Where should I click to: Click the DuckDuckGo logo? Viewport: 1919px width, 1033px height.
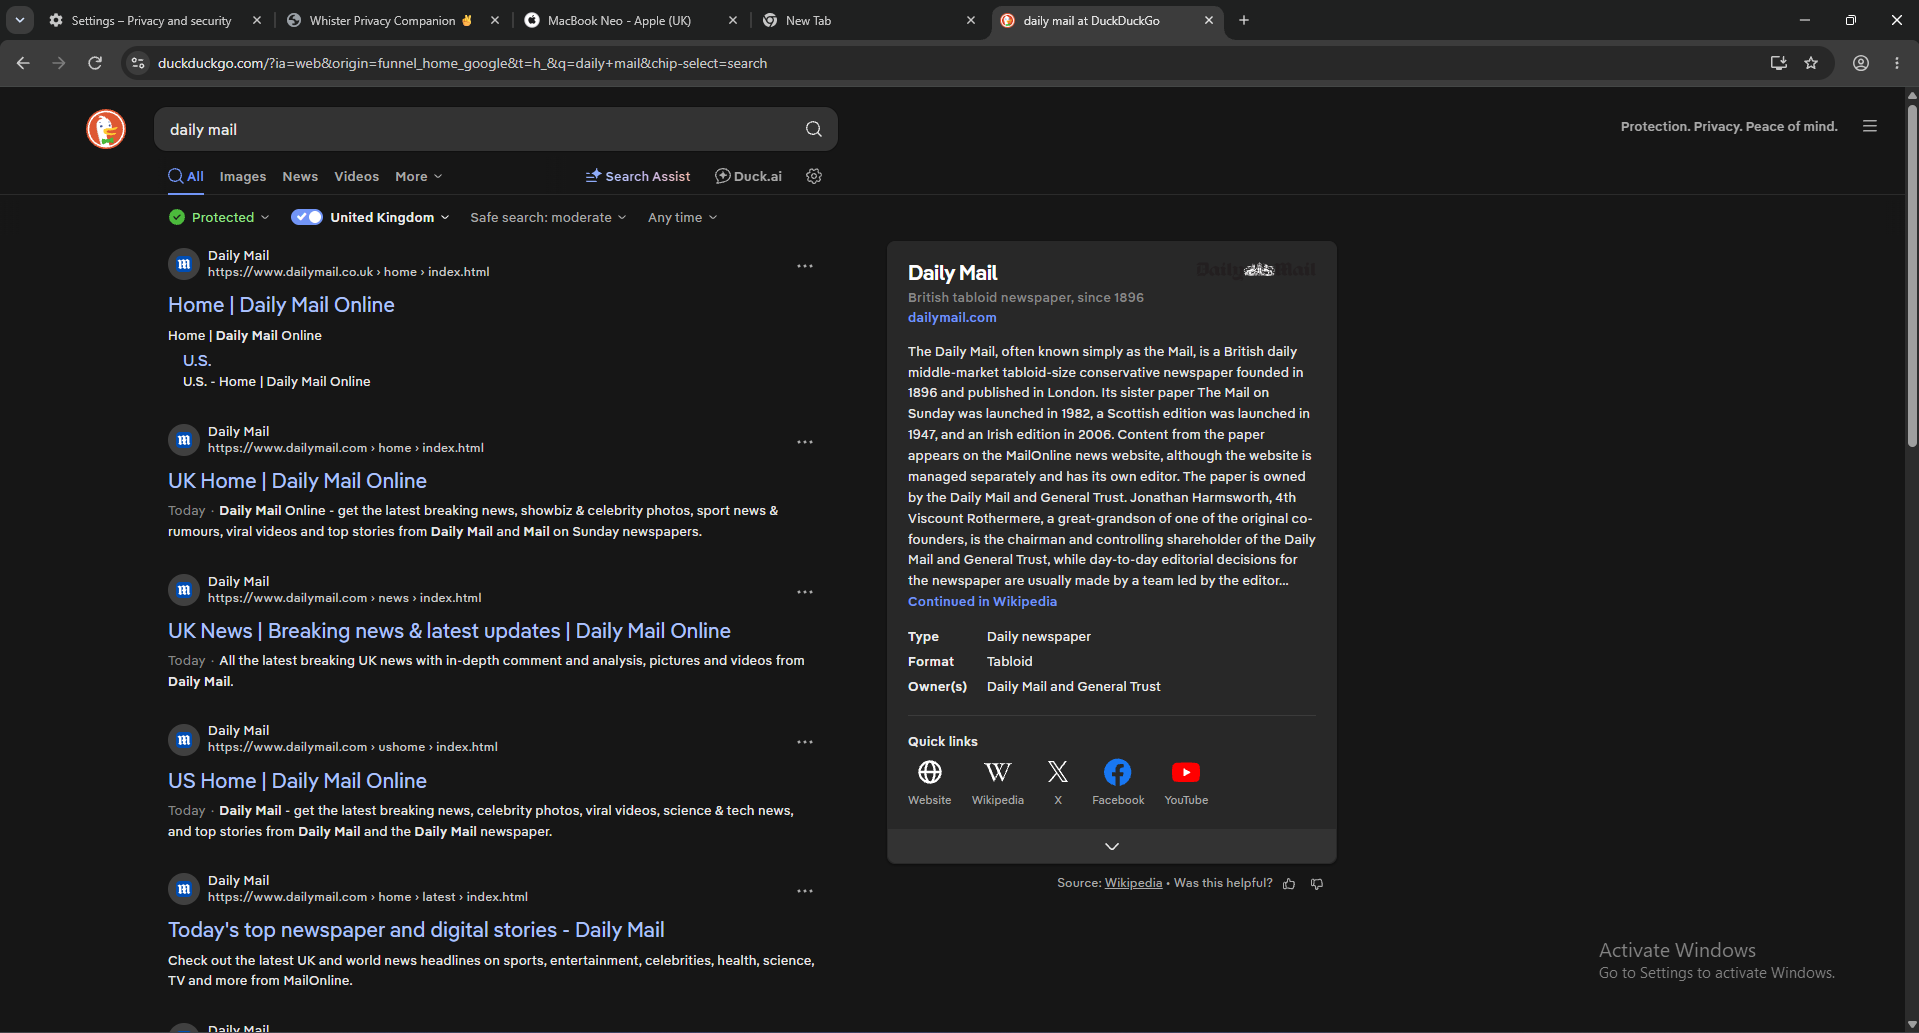(106, 129)
